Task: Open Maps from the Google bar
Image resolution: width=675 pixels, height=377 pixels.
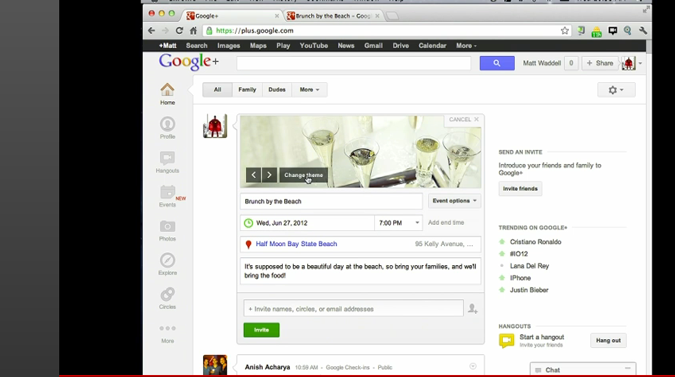Action: (258, 46)
